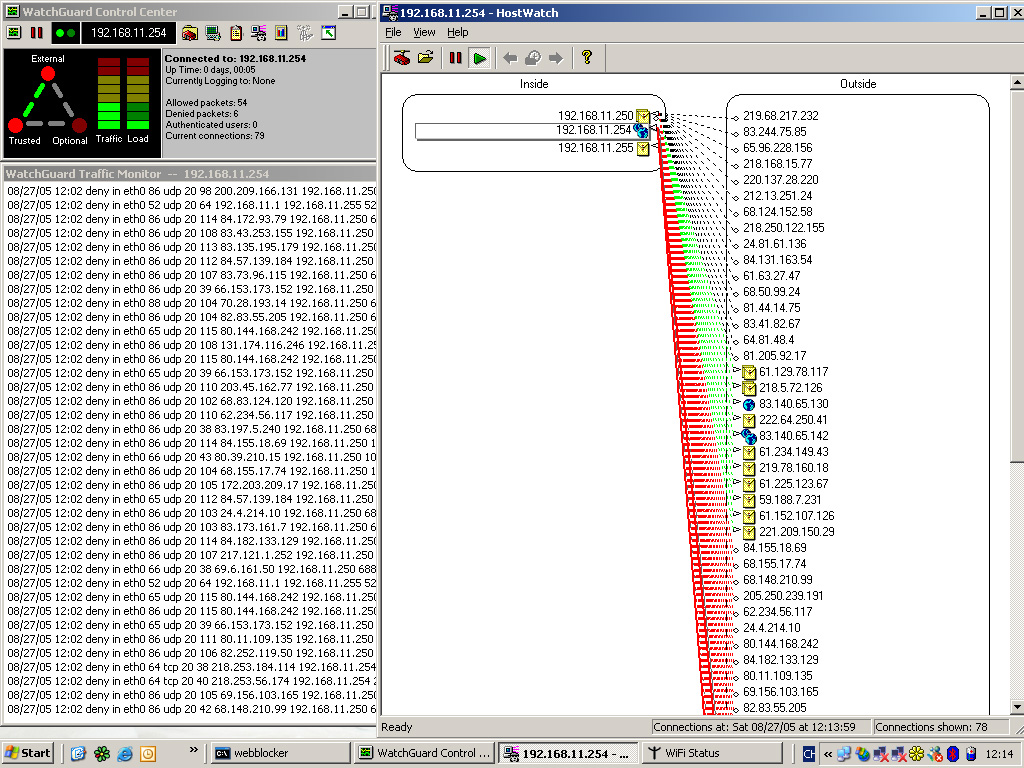Viewport: 1024px width, 768px height.
Task: Click the Optional node of security triangle
Action: click(79, 125)
